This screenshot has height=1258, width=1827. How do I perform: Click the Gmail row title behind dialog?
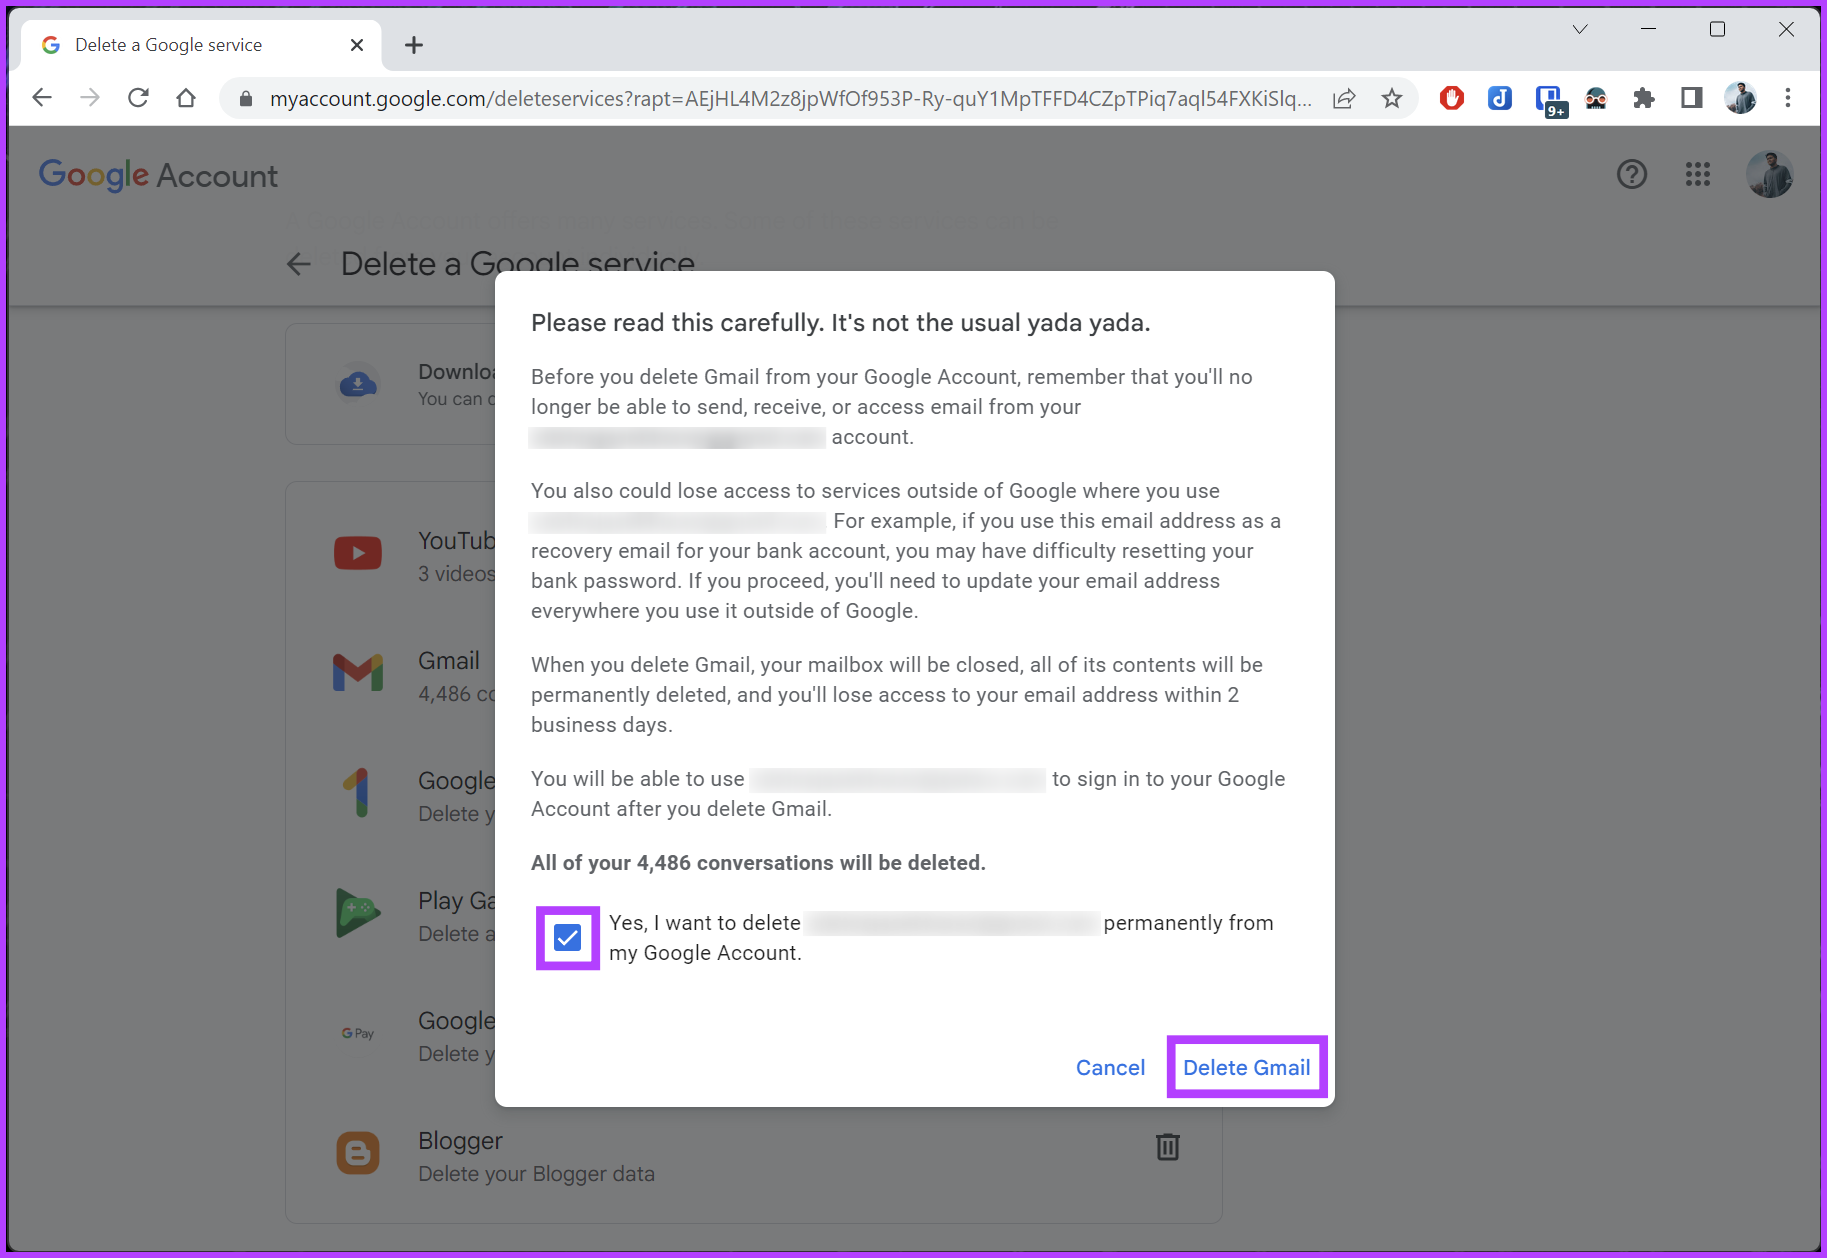coord(449,661)
